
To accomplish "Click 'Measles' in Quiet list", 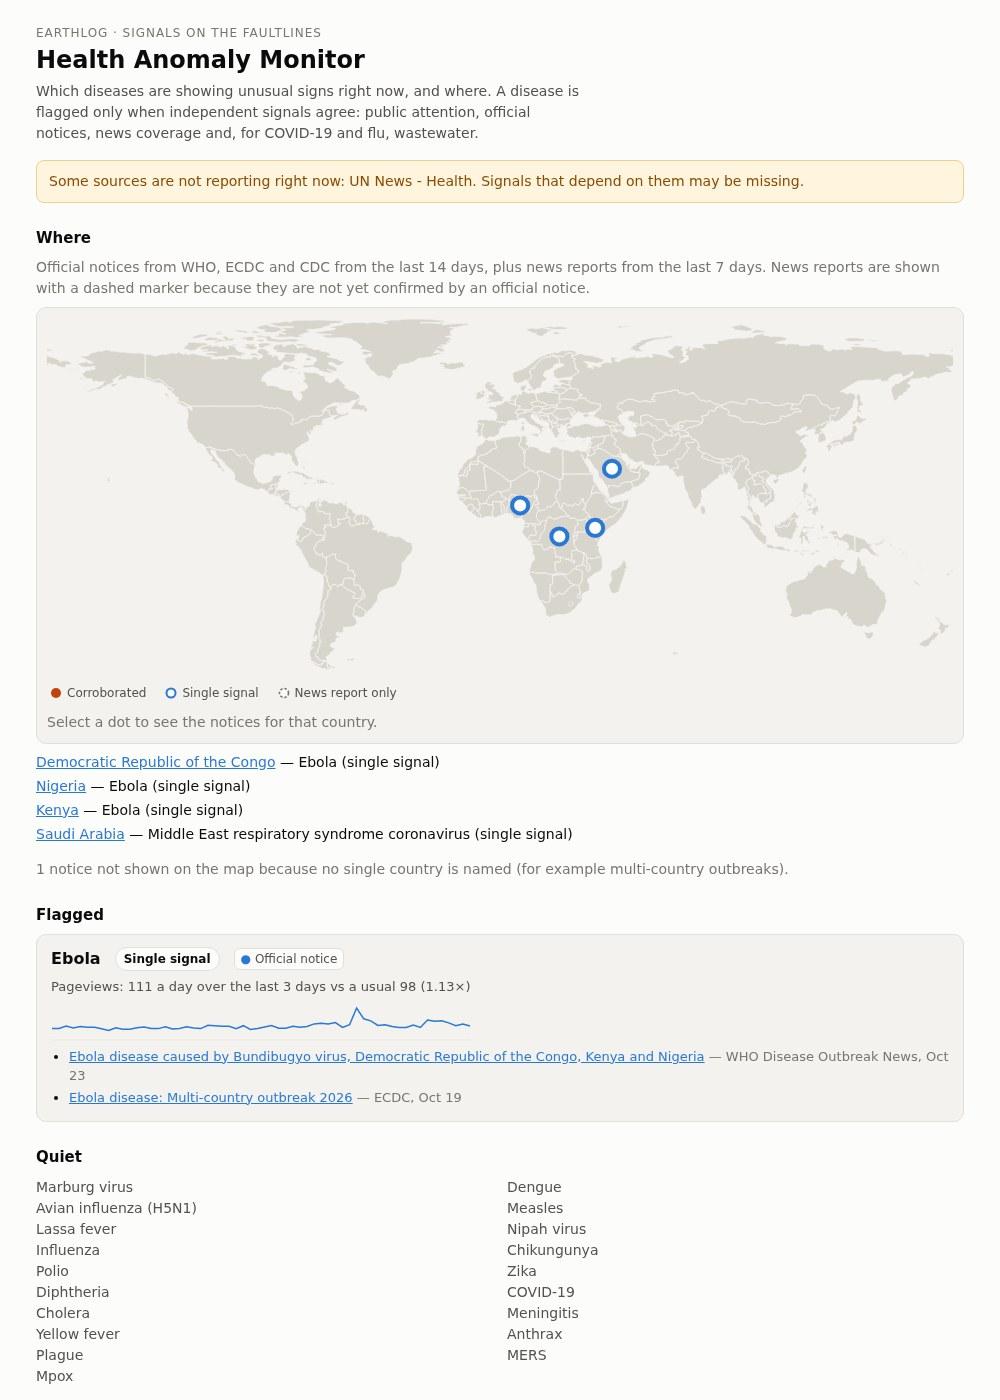I will pos(535,1208).
